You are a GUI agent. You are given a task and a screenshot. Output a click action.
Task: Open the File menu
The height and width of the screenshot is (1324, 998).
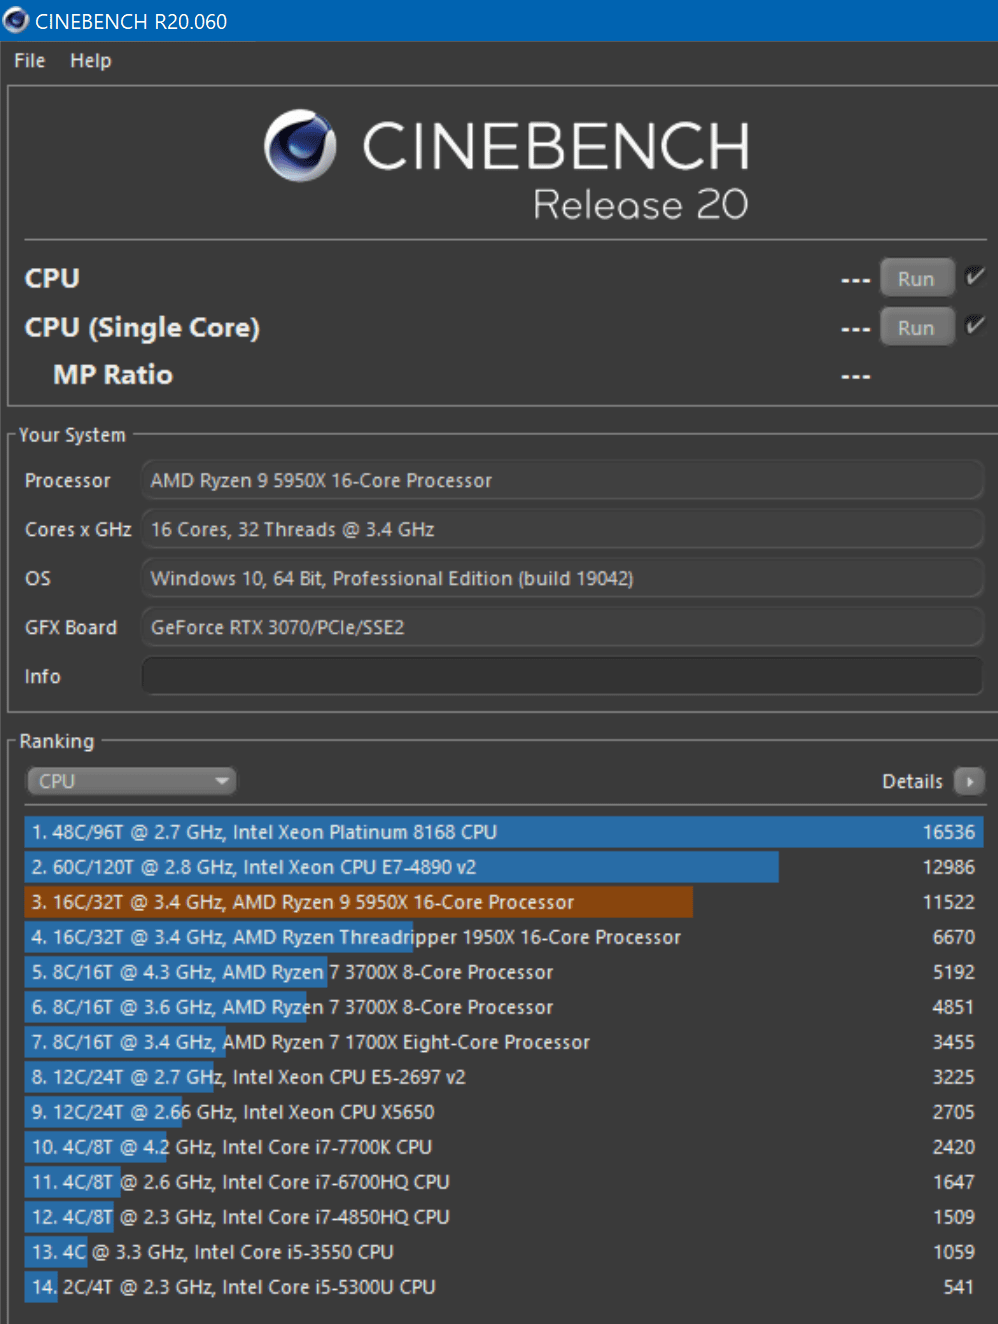[x=30, y=61]
